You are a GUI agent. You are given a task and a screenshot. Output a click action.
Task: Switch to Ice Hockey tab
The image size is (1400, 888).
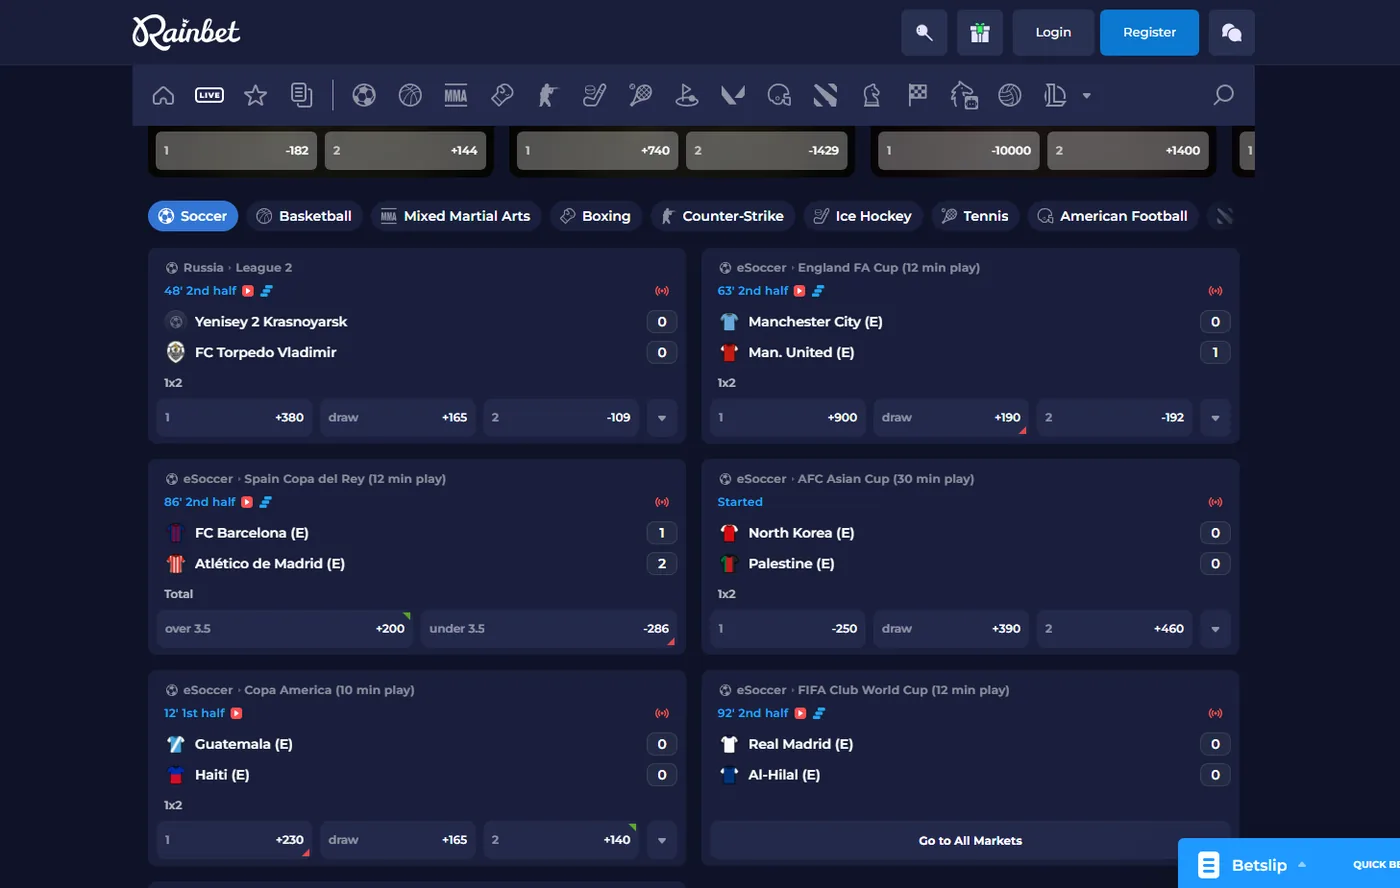pyautogui.click(x=863, y=216)
